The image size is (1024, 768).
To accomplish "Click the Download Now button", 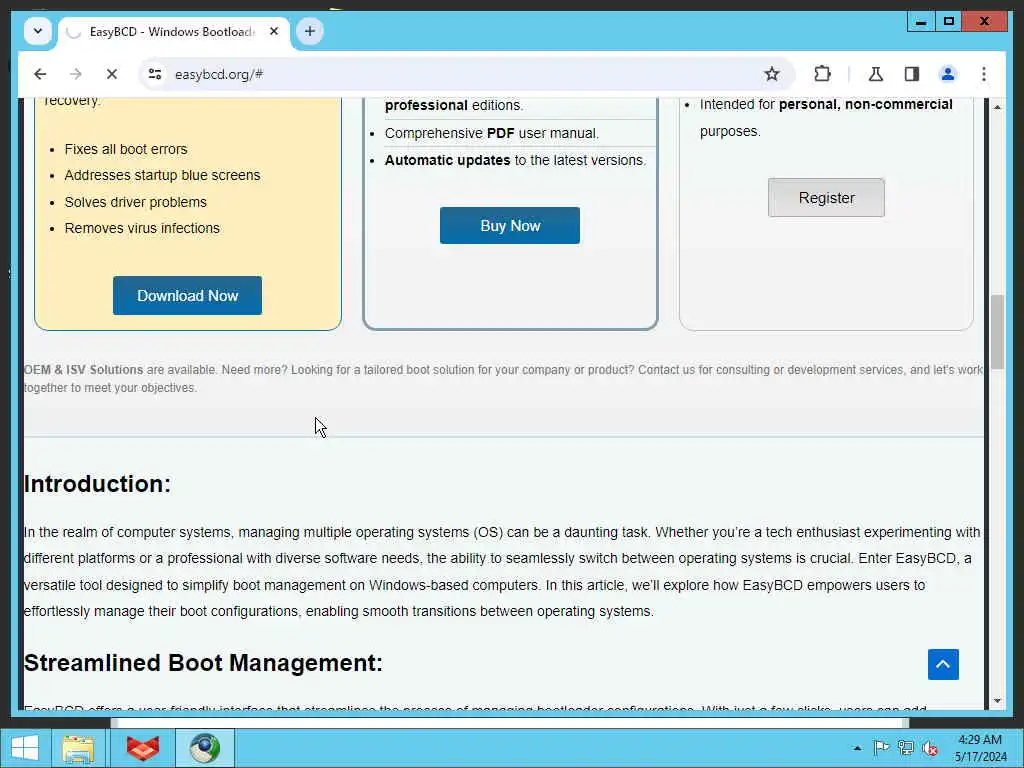I will [x=187, y=296].
